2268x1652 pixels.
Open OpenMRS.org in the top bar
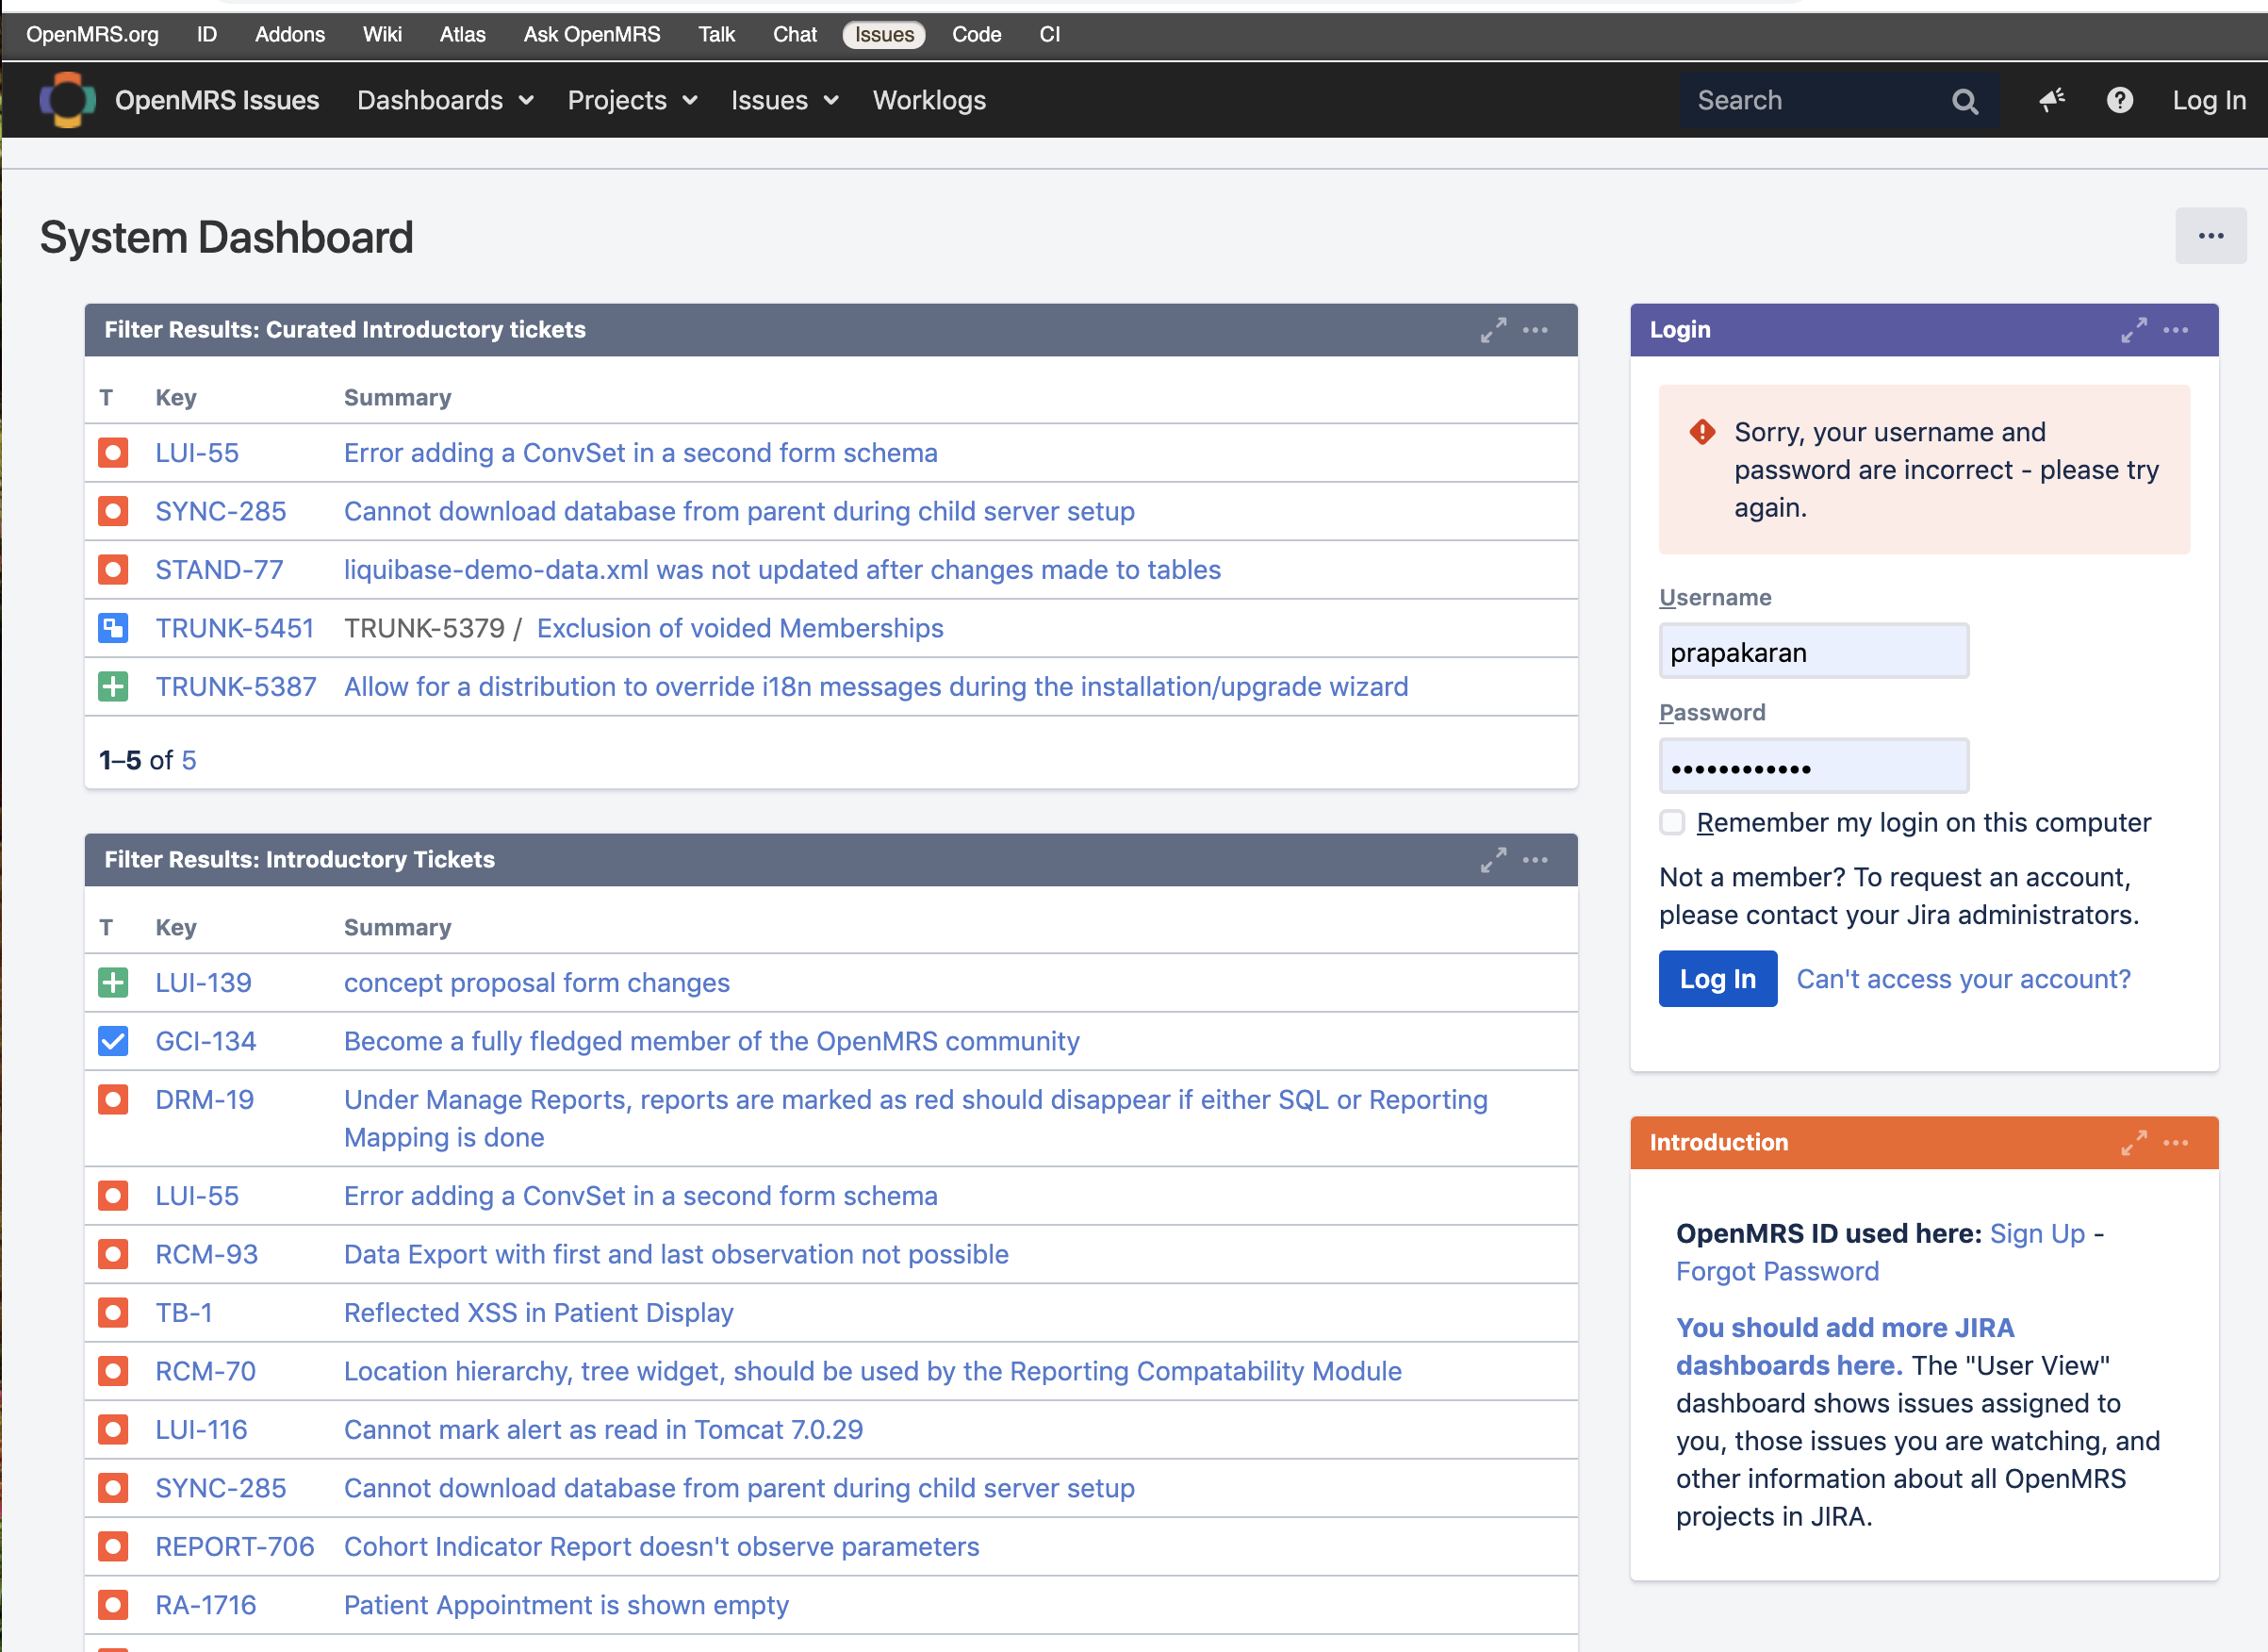[92, 34]
